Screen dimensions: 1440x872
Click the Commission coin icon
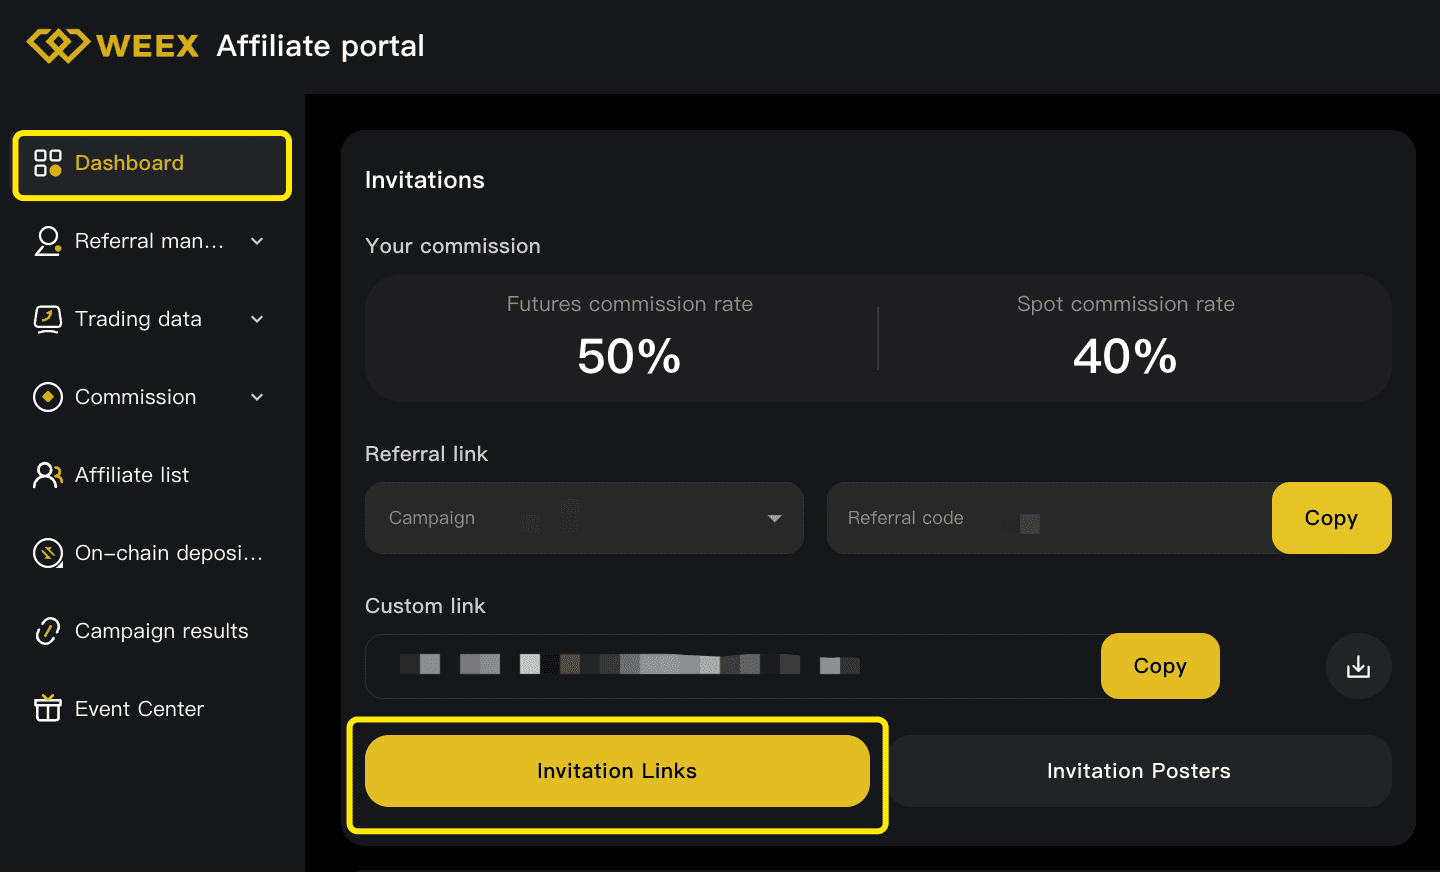click(x=48, y=397)
